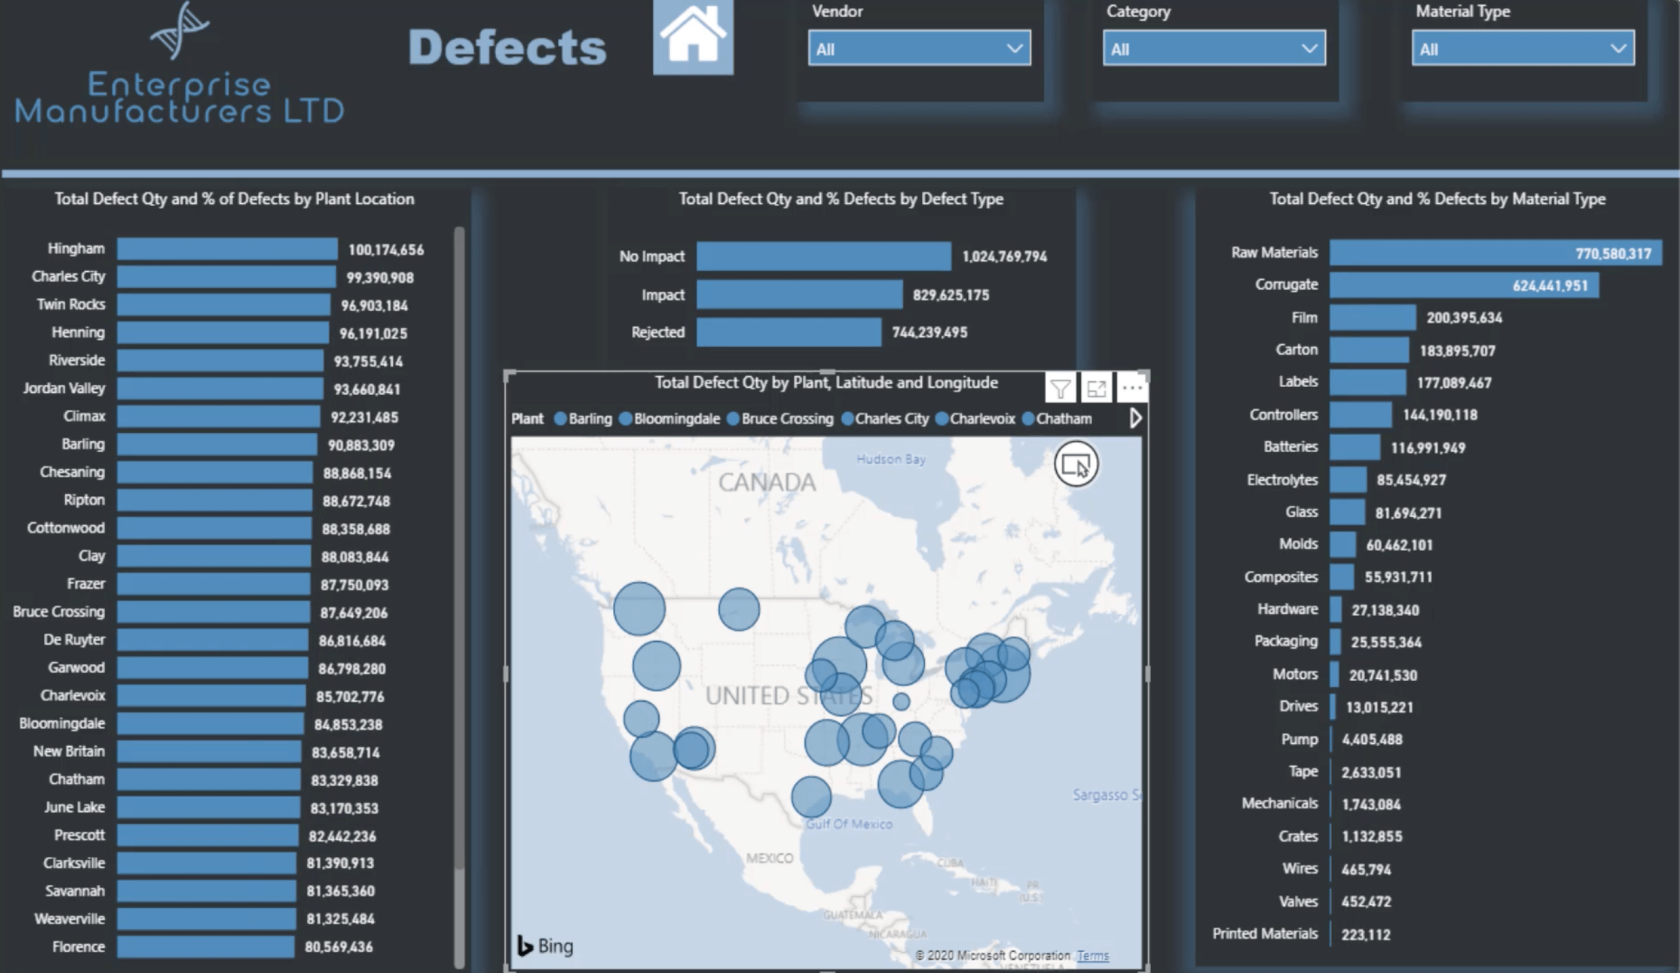Advance map legend with right arrow
The width and height of the screenshot is (1680, 973).
1135,418
